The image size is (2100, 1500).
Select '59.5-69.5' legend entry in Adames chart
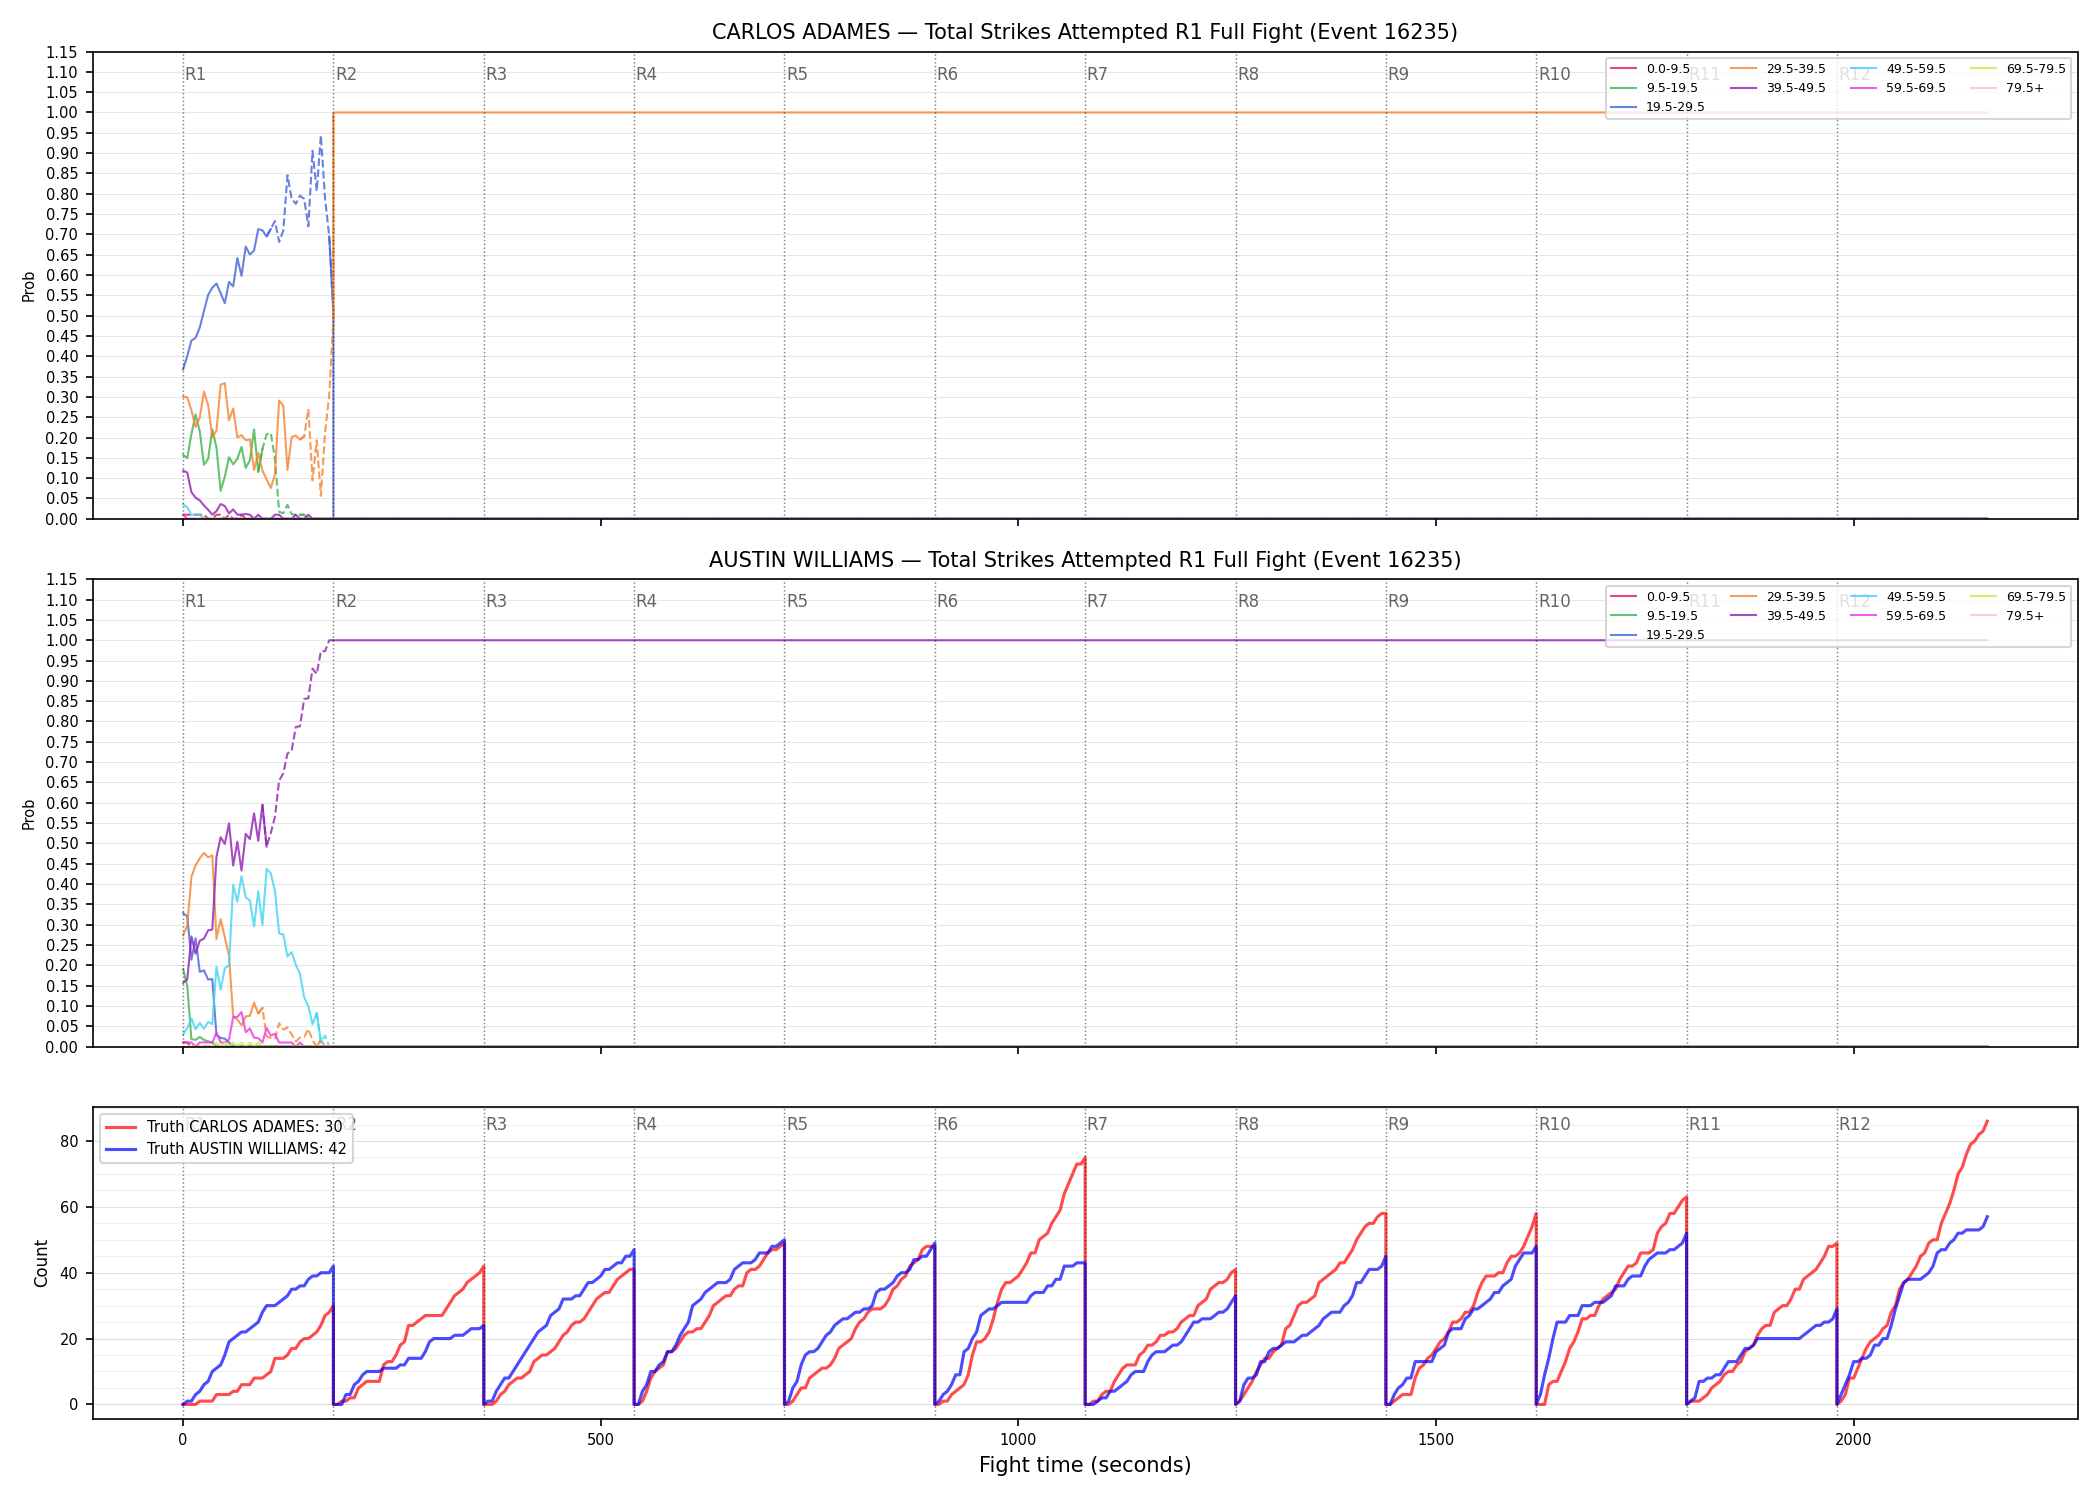pyautogui.click(x=1898, y=88)
